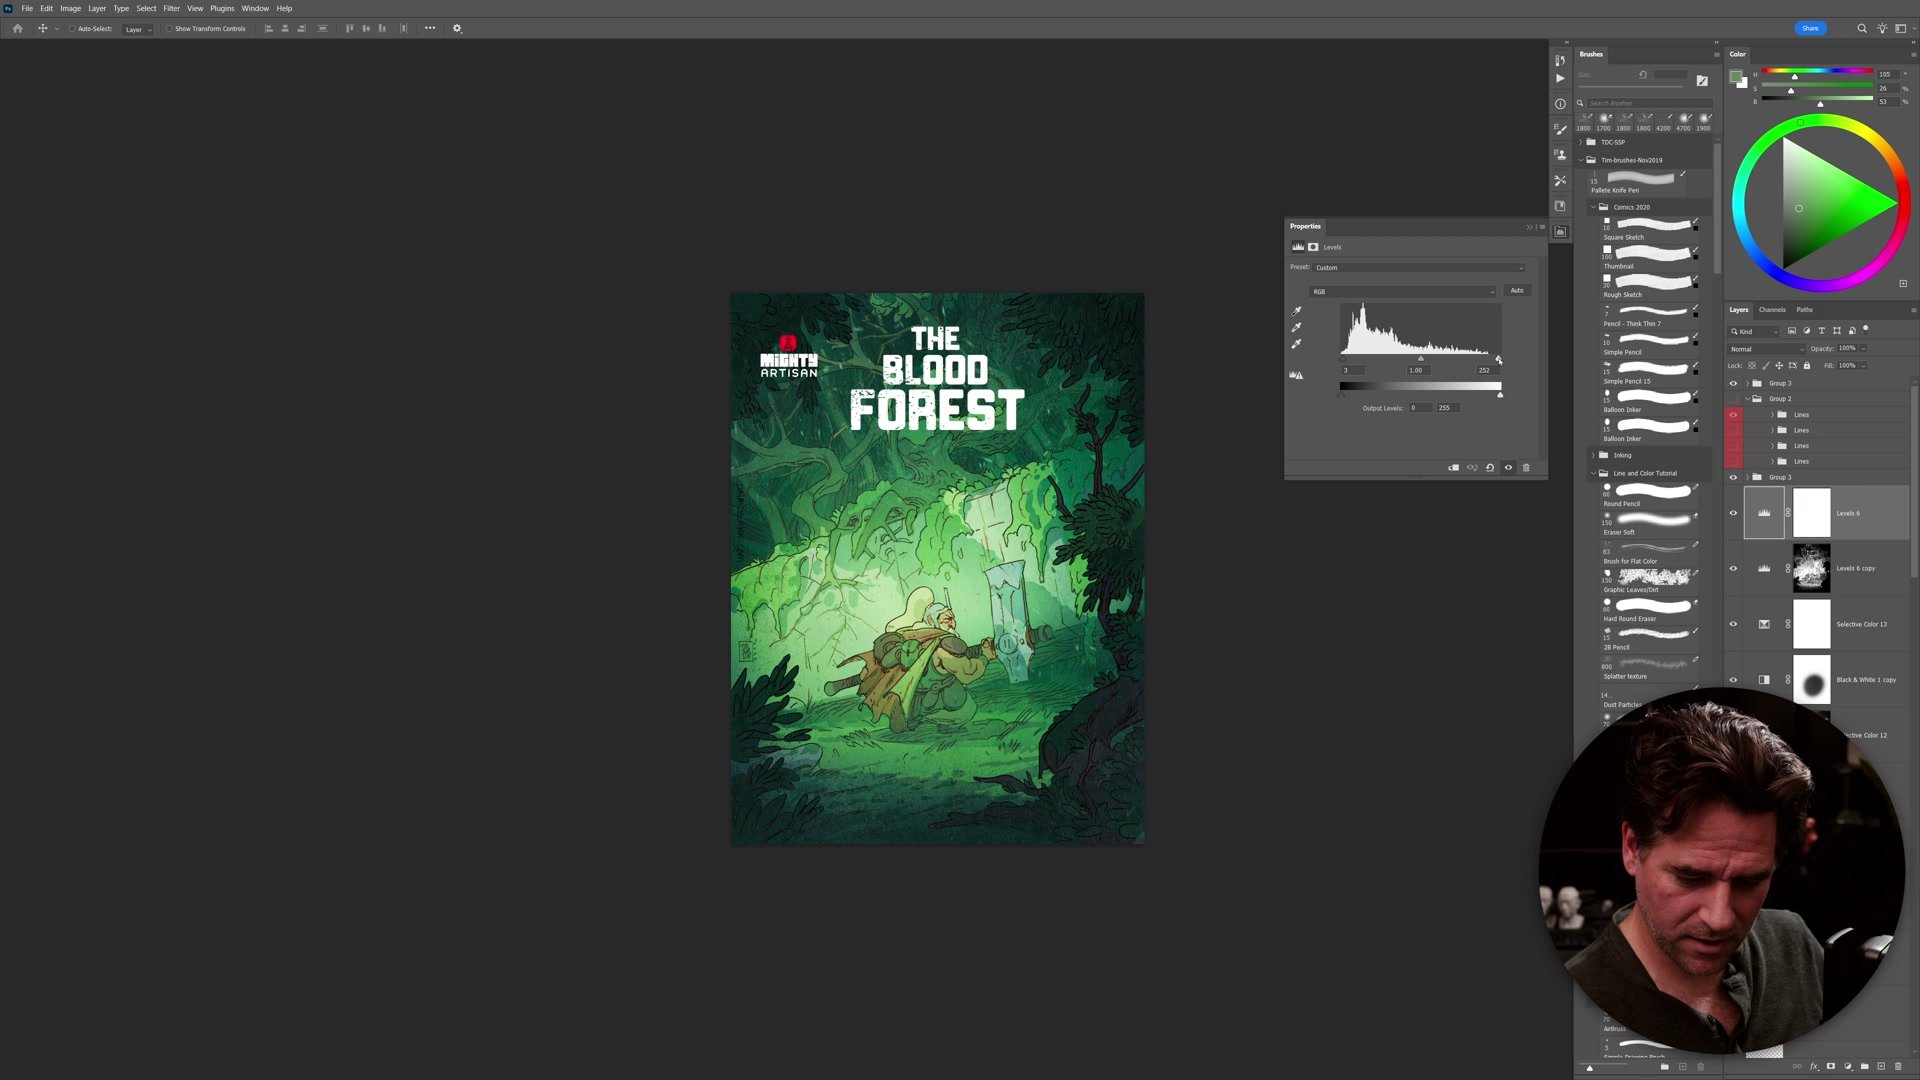This screenshot has height=1080, width=1920.
Task: Click the align top edges icon
Action: [349, 28]
